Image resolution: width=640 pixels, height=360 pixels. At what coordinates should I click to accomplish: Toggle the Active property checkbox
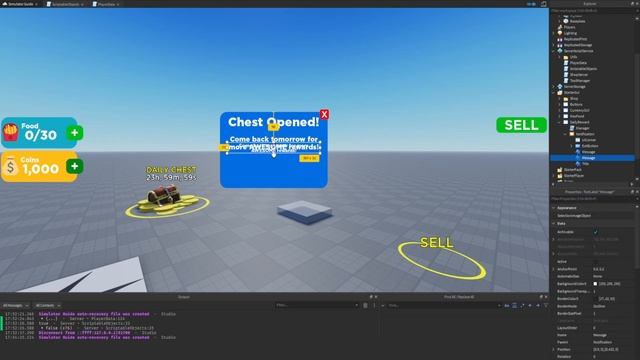pyautogui.click(x=596, y=262)
